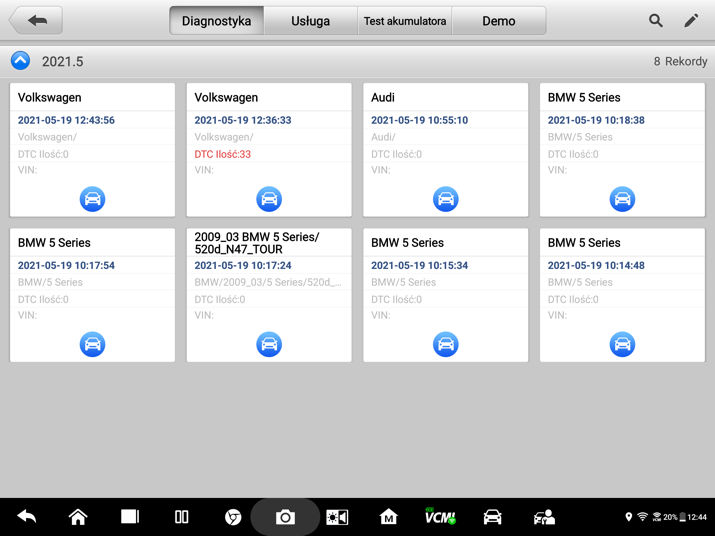Screen dimensions: 715x536
Task: Click timestamp 2021-05-19 12:36:33
Action: (x=243, y=120)
